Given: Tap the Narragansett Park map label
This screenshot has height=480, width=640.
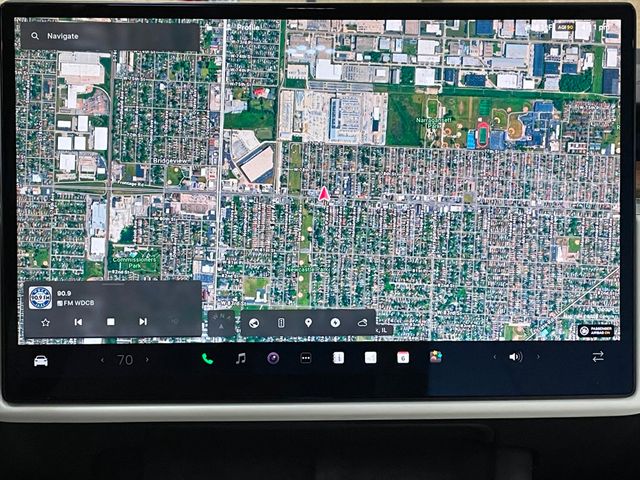Looking at the screenshot, I should 434,122.
